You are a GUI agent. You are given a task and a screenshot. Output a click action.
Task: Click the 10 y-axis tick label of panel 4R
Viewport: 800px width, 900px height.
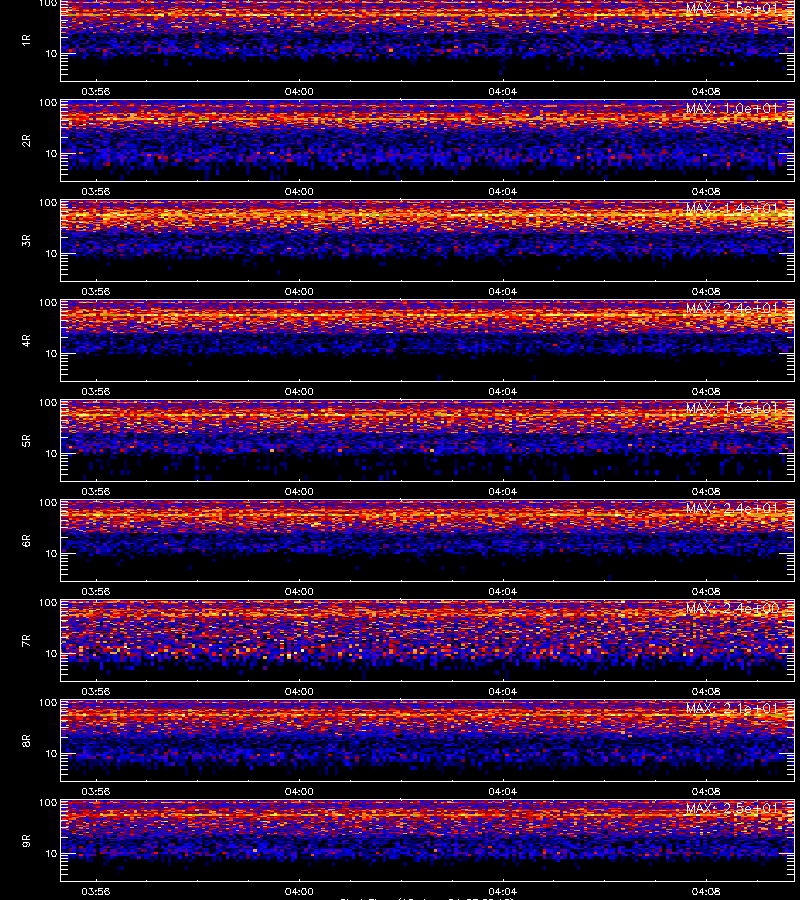(51, 354)
